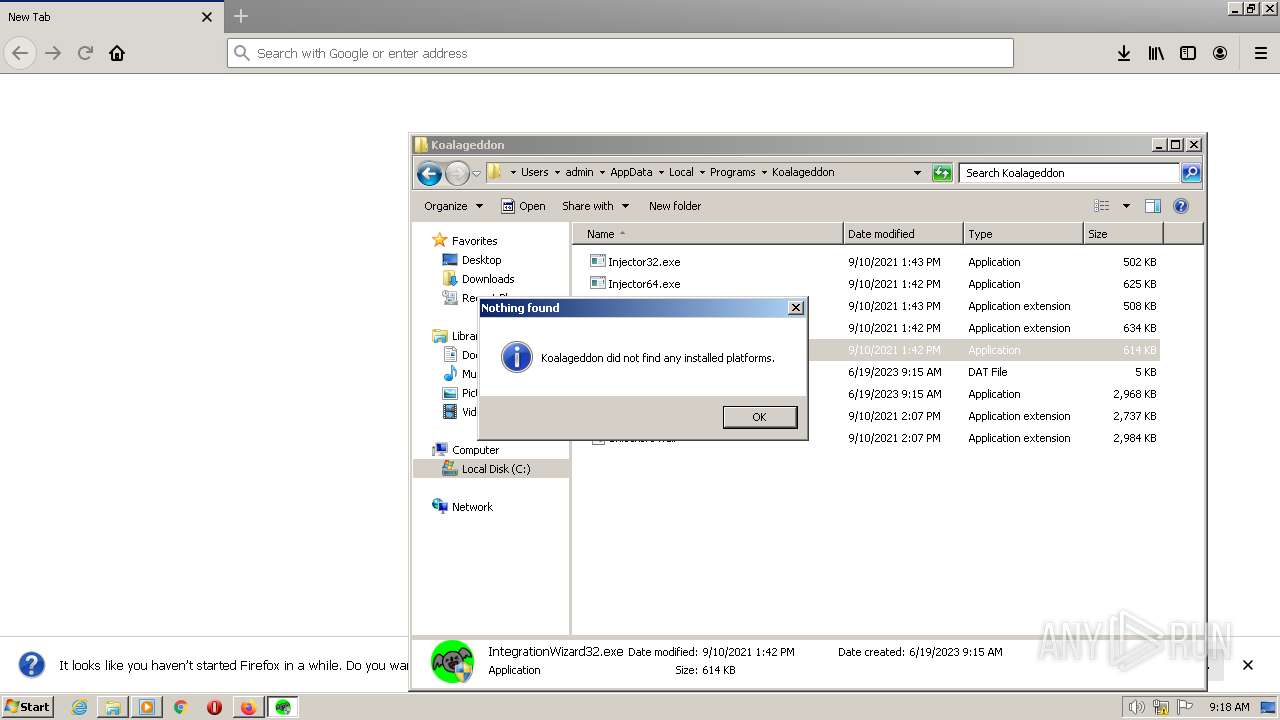1280x720 pixels.
Task: Toggle the preview pane
Action: [1153, 206]
